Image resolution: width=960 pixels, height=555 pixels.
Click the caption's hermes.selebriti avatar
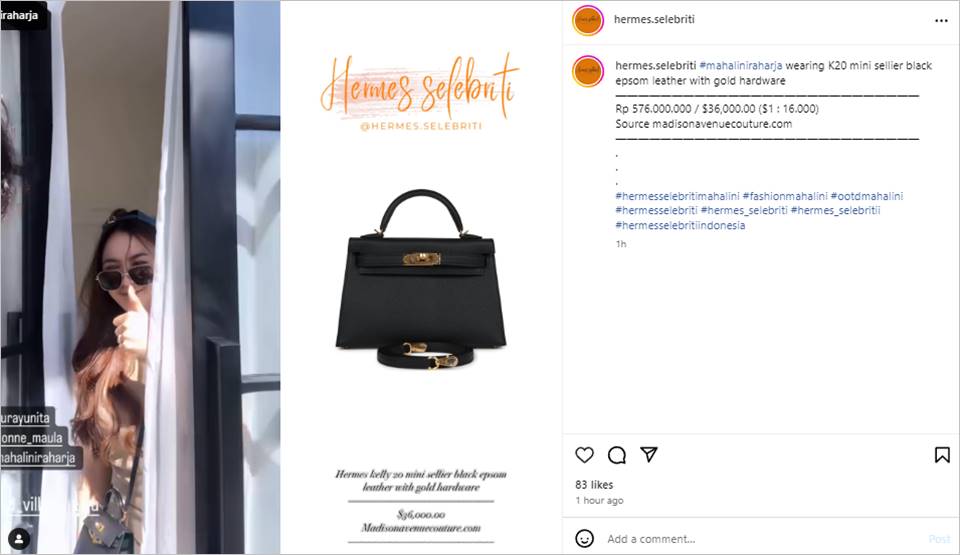coord(587,71)
